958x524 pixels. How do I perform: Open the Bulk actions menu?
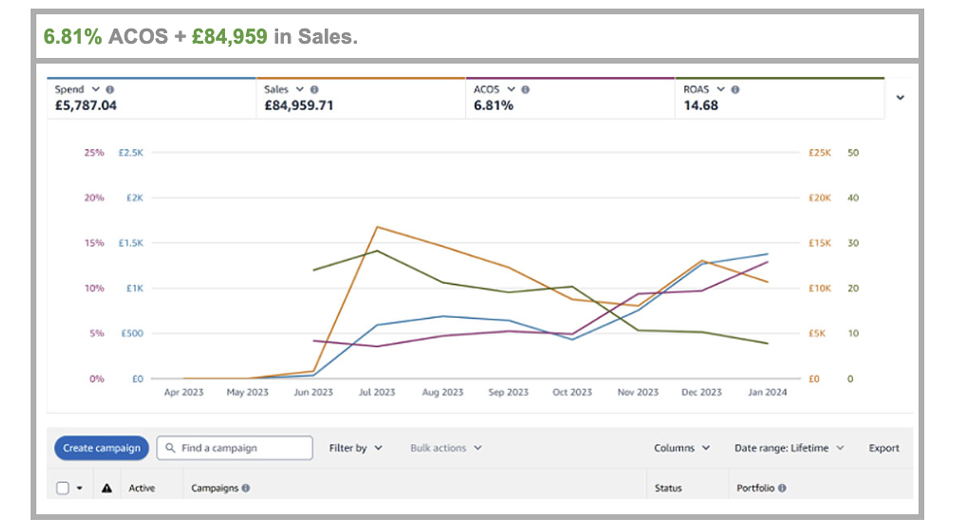[x=445, y=448]
